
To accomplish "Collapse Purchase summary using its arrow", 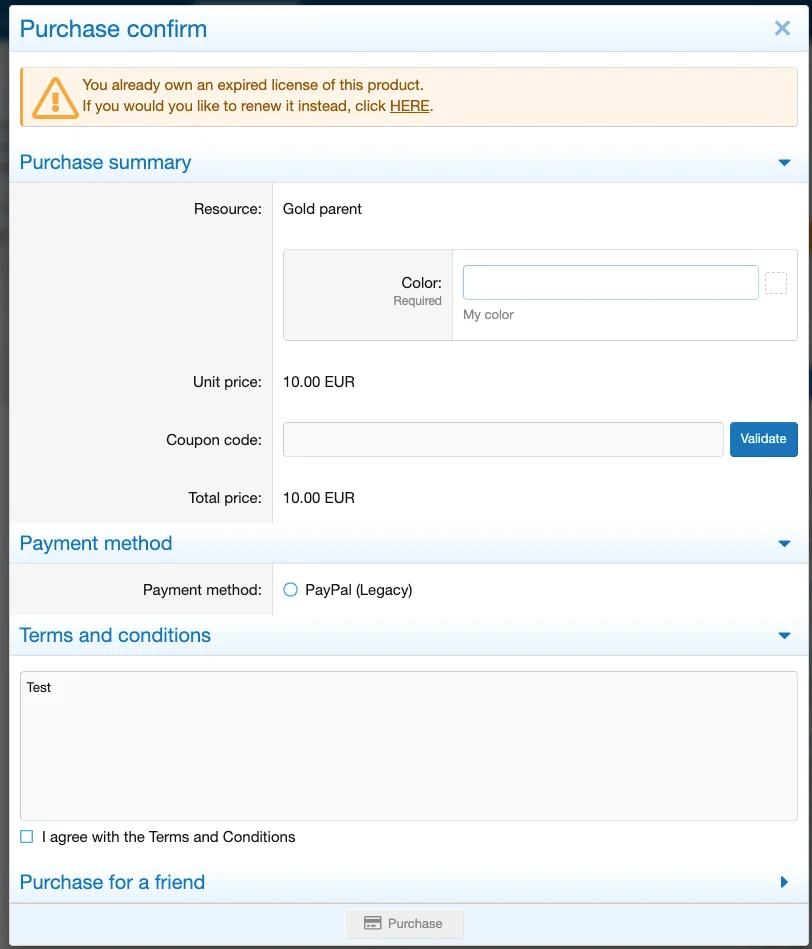I will 784,163.
